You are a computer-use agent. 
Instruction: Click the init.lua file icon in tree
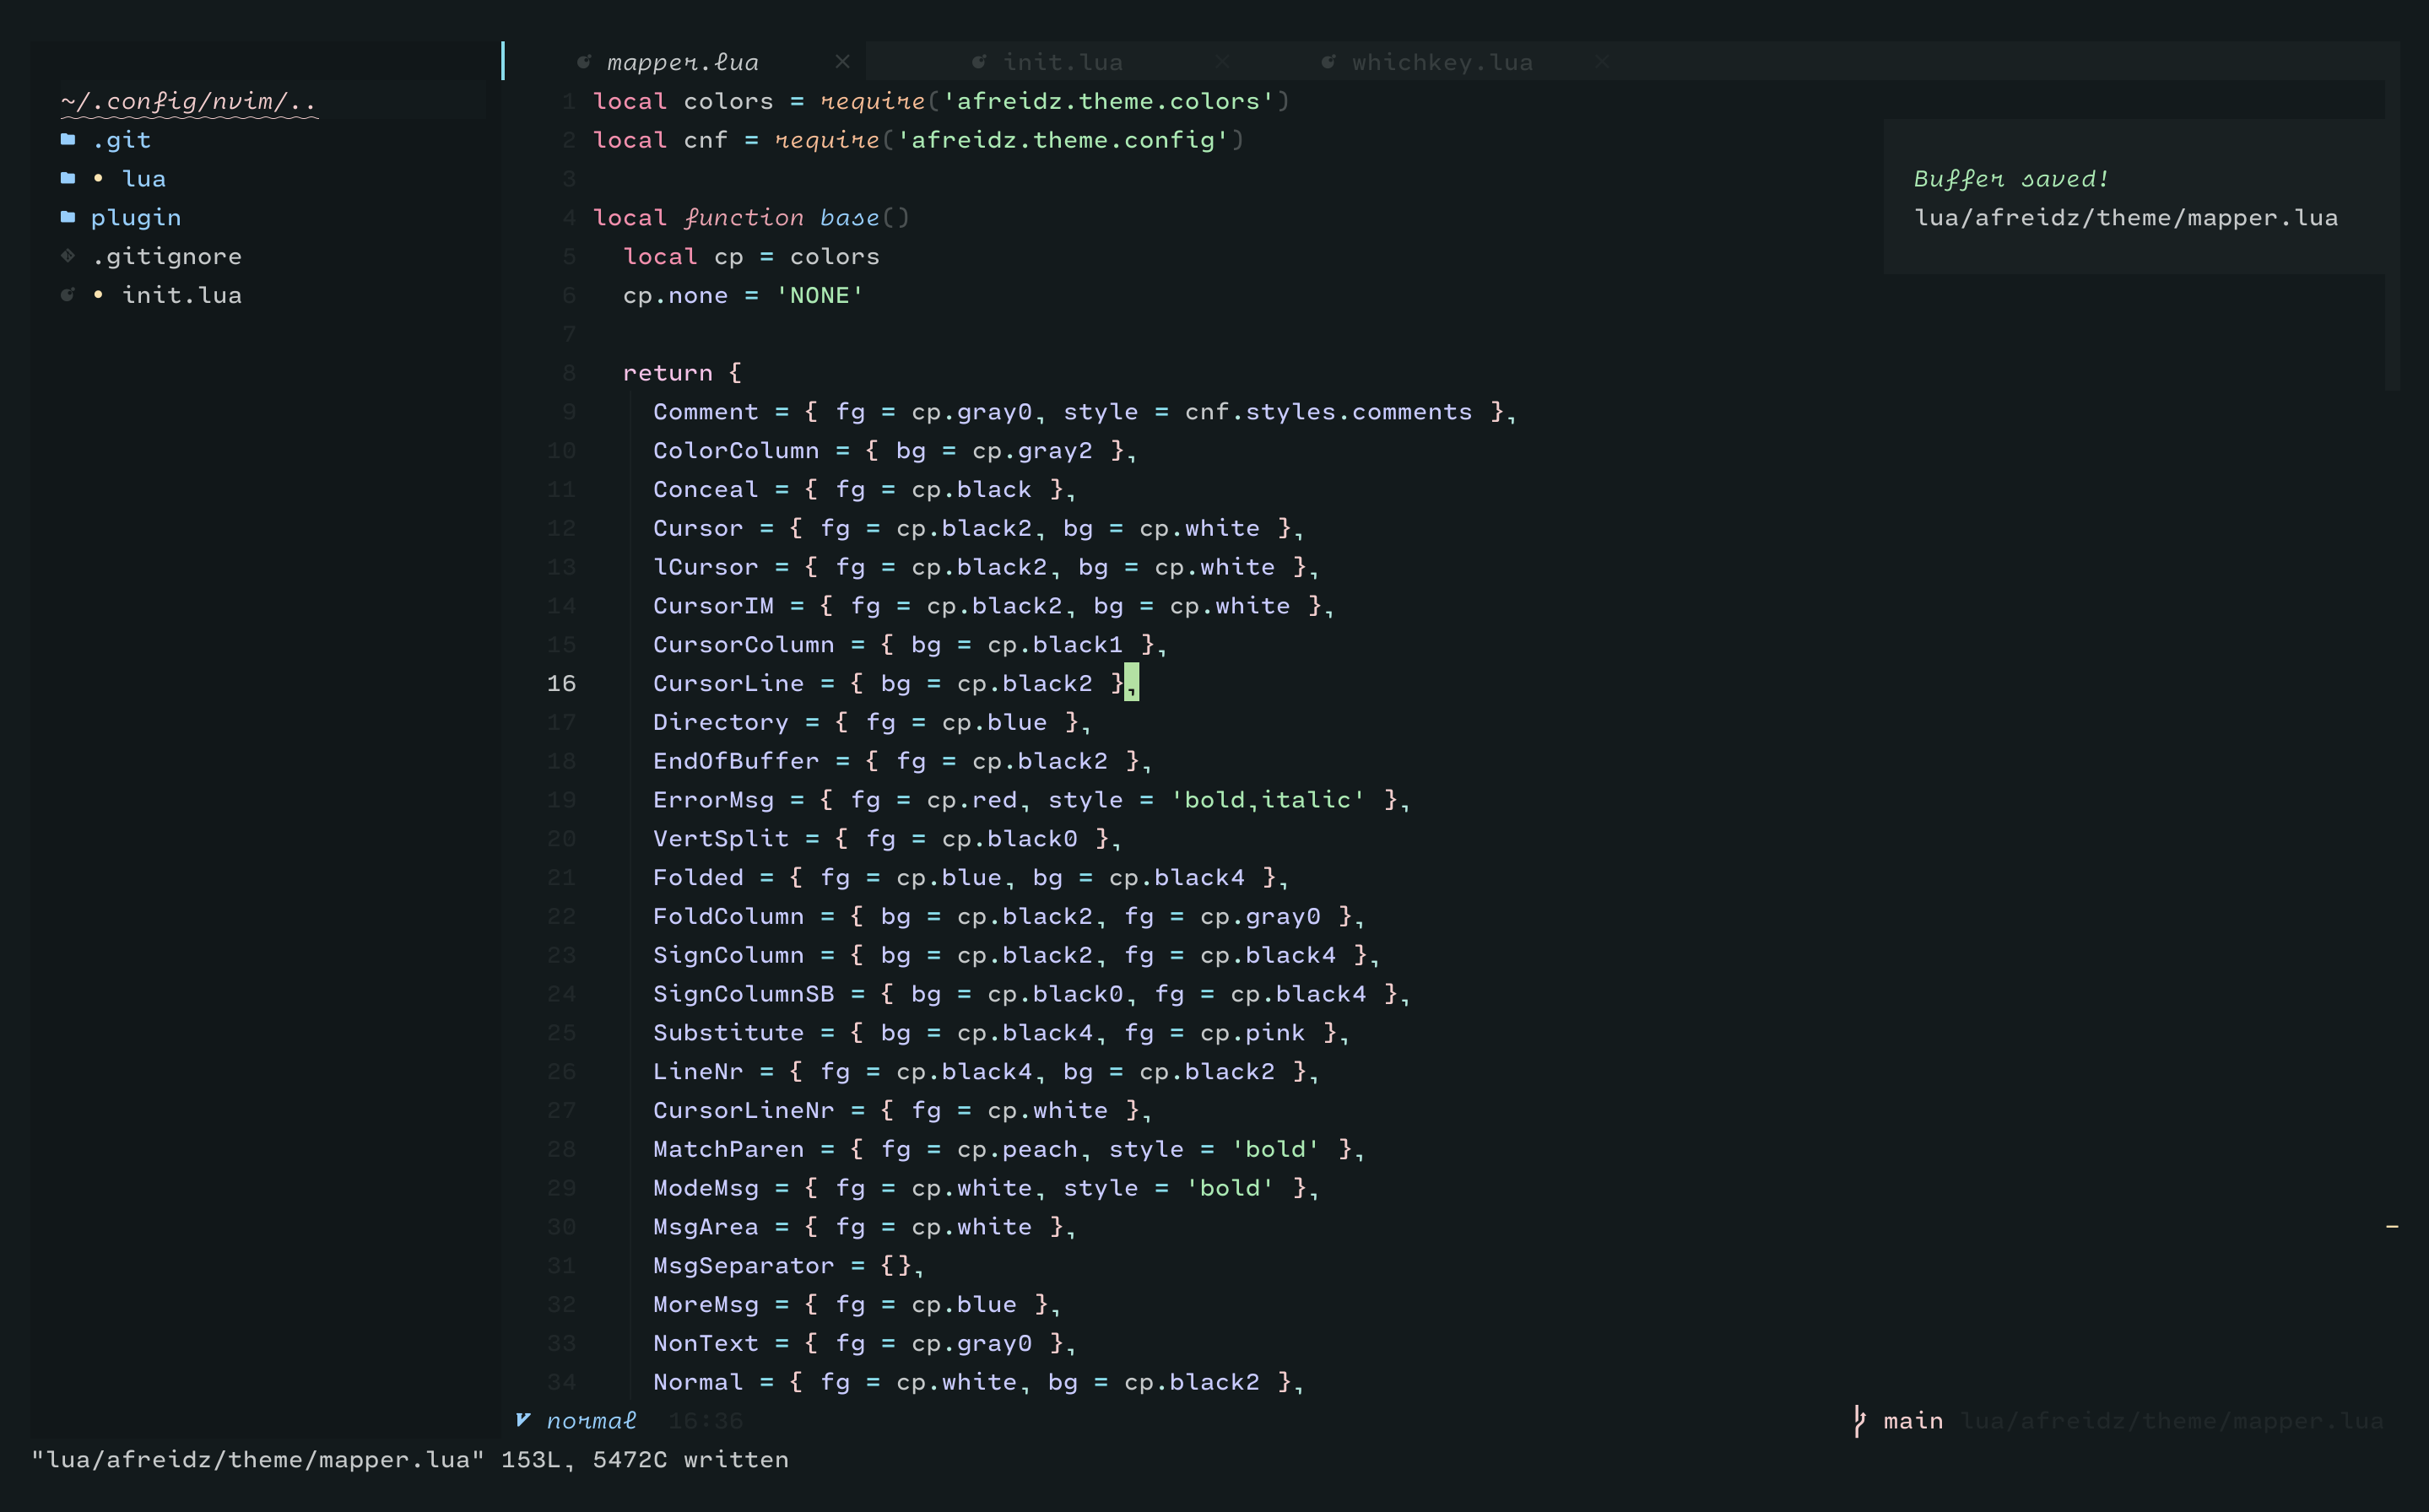pos(68,295)
